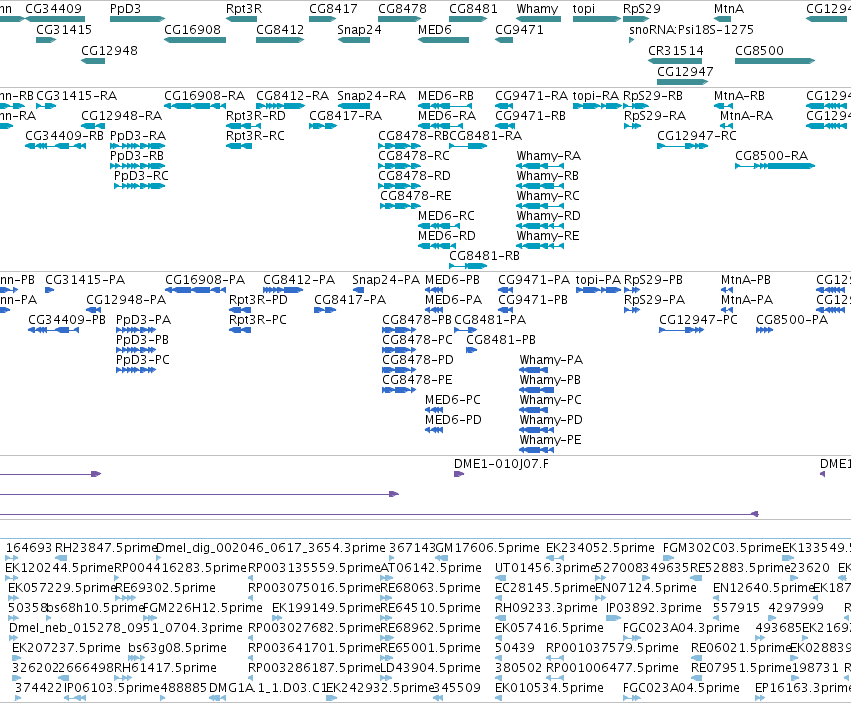Click the RpS29-PB protein label
This screenshot has width=851, height=703.
coord(653,280)
